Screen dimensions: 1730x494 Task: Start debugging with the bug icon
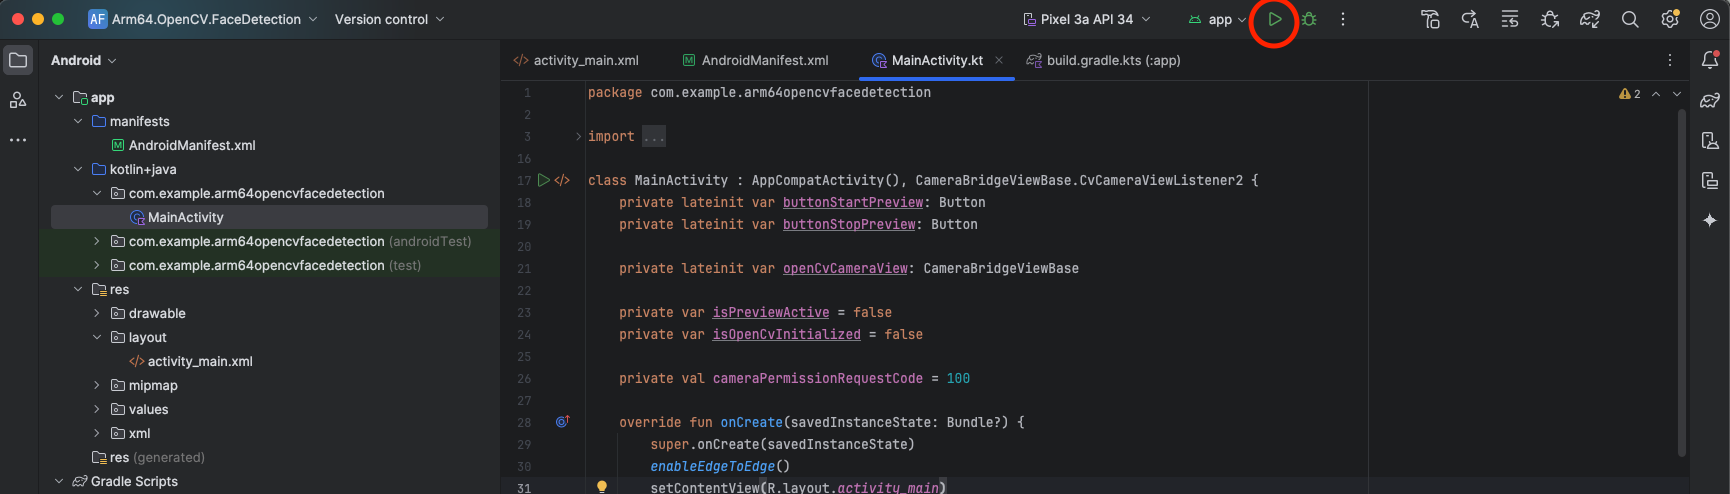pos(1309,19)
